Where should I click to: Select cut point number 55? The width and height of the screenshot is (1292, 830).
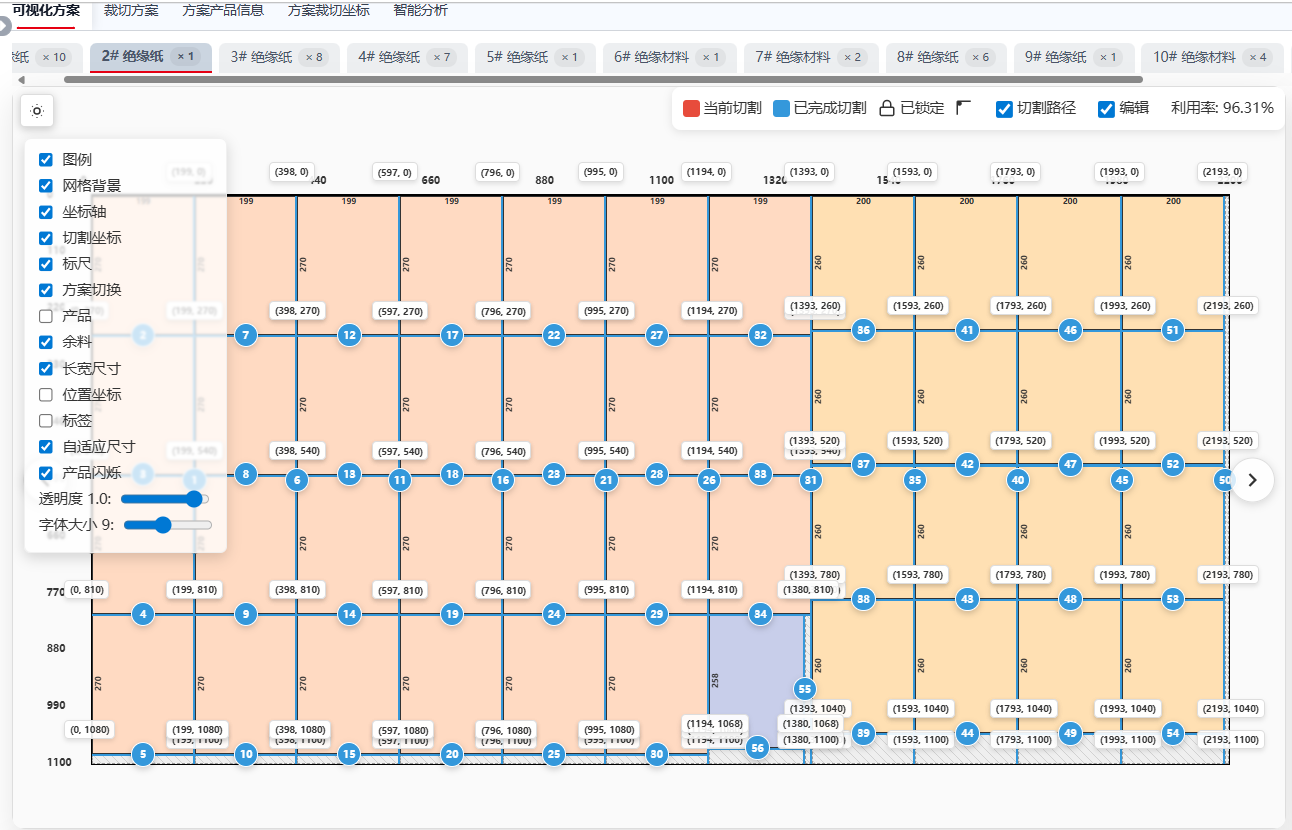coord(805,689)
